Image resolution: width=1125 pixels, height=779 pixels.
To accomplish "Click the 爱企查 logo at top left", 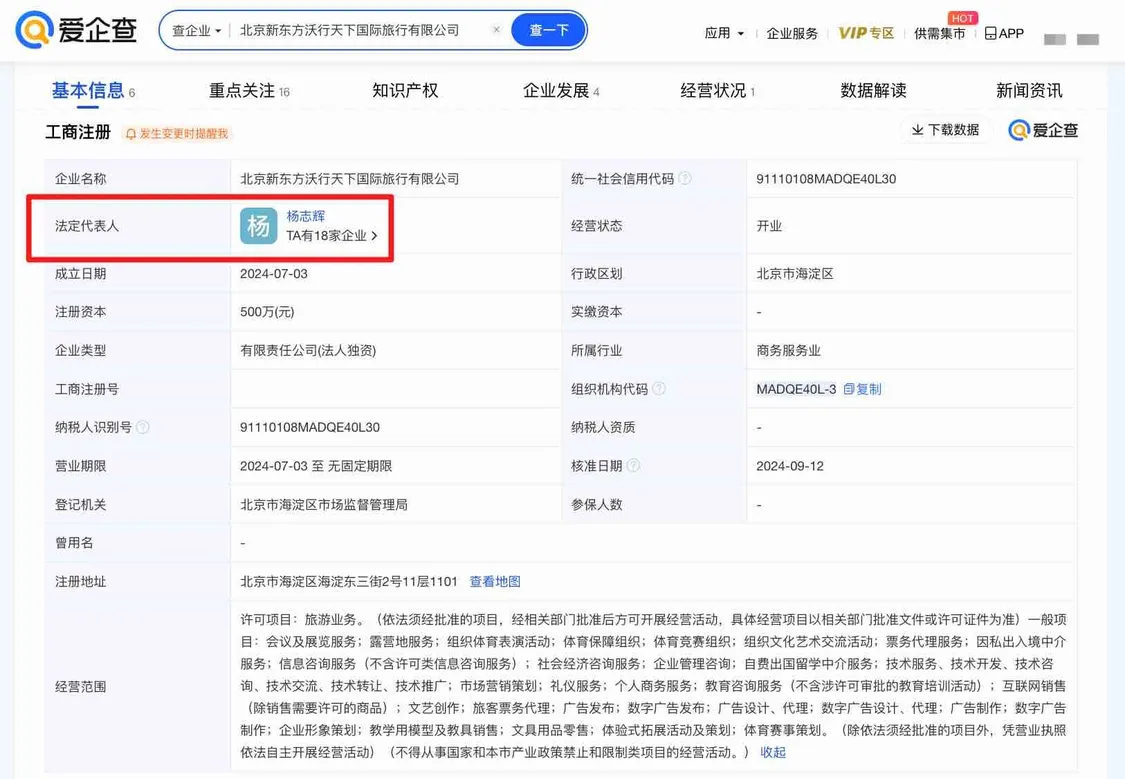I will click(x=77, y=30).
